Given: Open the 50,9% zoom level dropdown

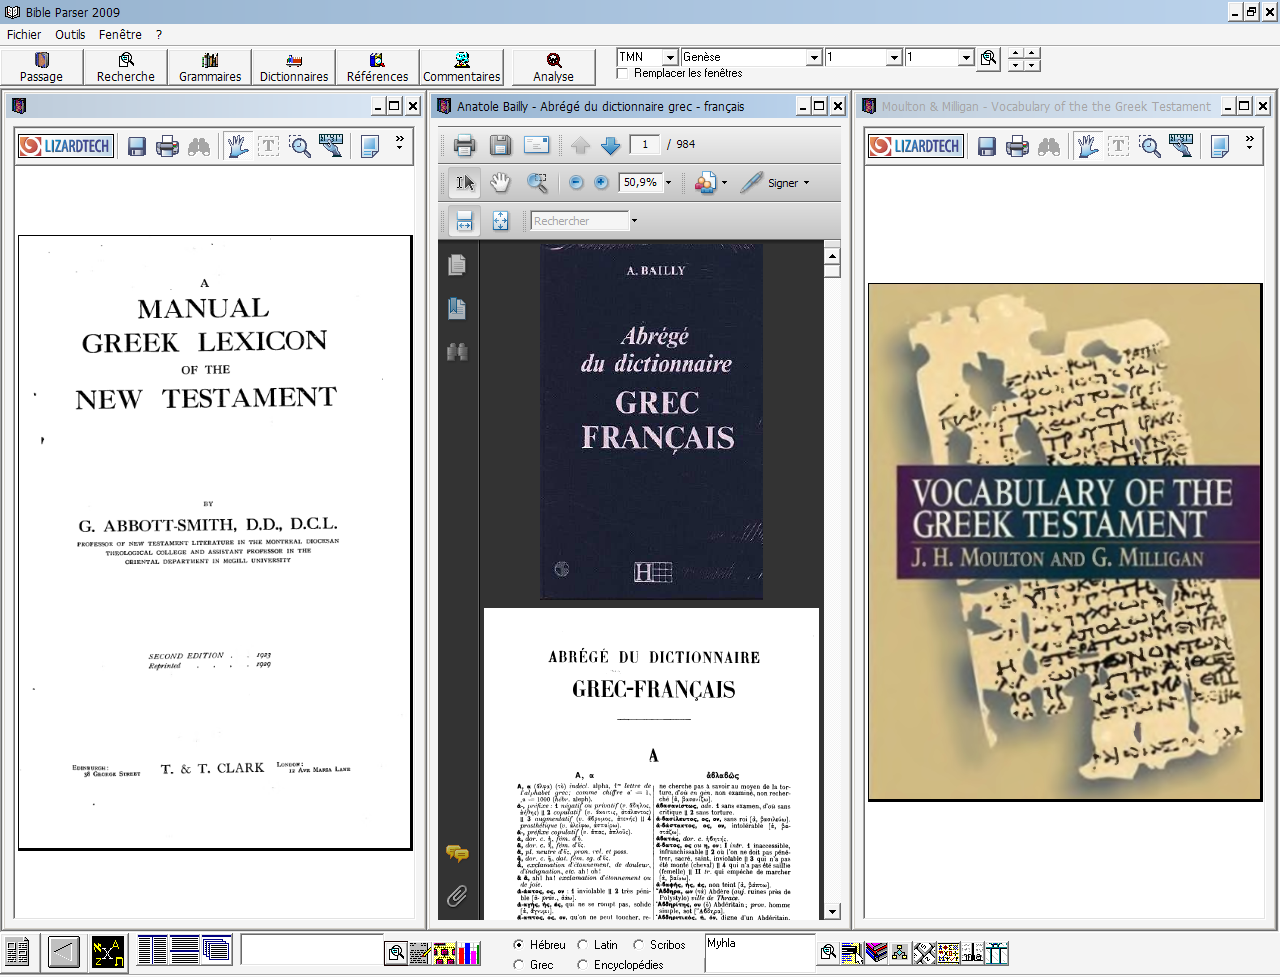Looking at the screenshot, I should [x=669, y=183].
